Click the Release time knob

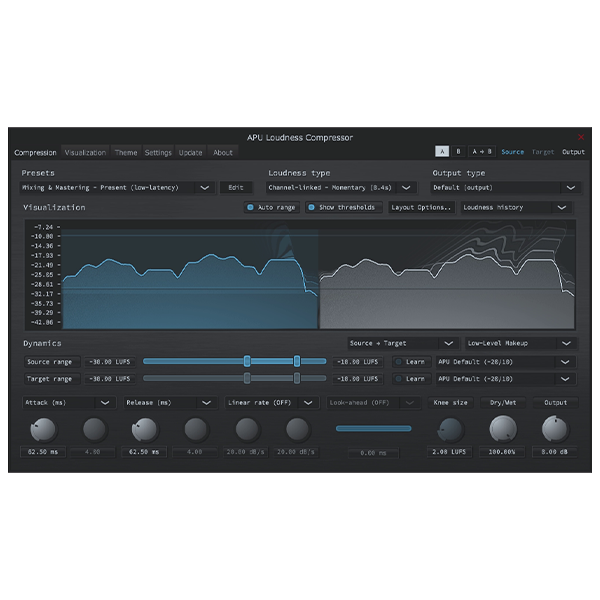tap(144, 429)
